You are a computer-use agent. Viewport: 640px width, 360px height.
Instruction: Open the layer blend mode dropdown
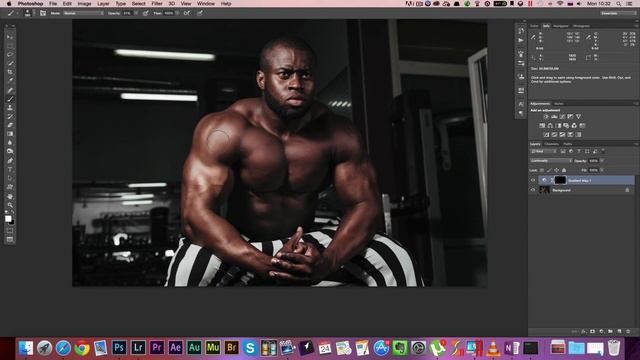[551, 161]
